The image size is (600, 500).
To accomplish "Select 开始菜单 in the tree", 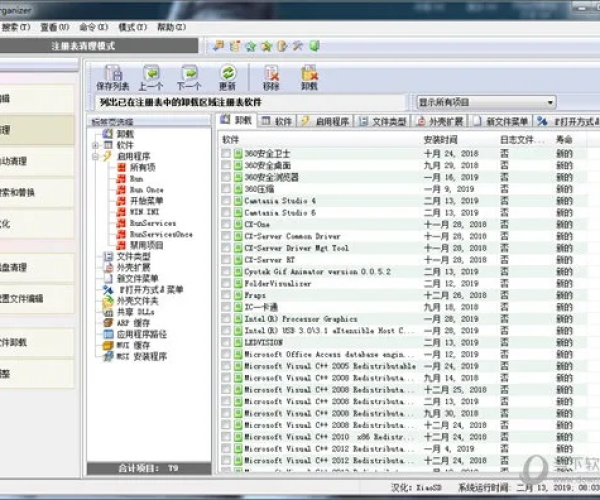I will 146,201.
